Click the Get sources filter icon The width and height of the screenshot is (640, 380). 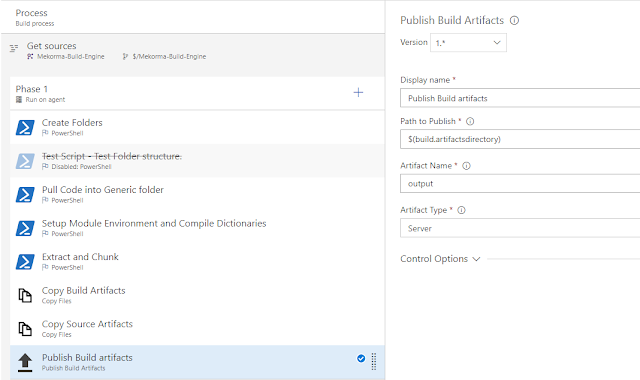pyautogui.click(x=14, y=48)
